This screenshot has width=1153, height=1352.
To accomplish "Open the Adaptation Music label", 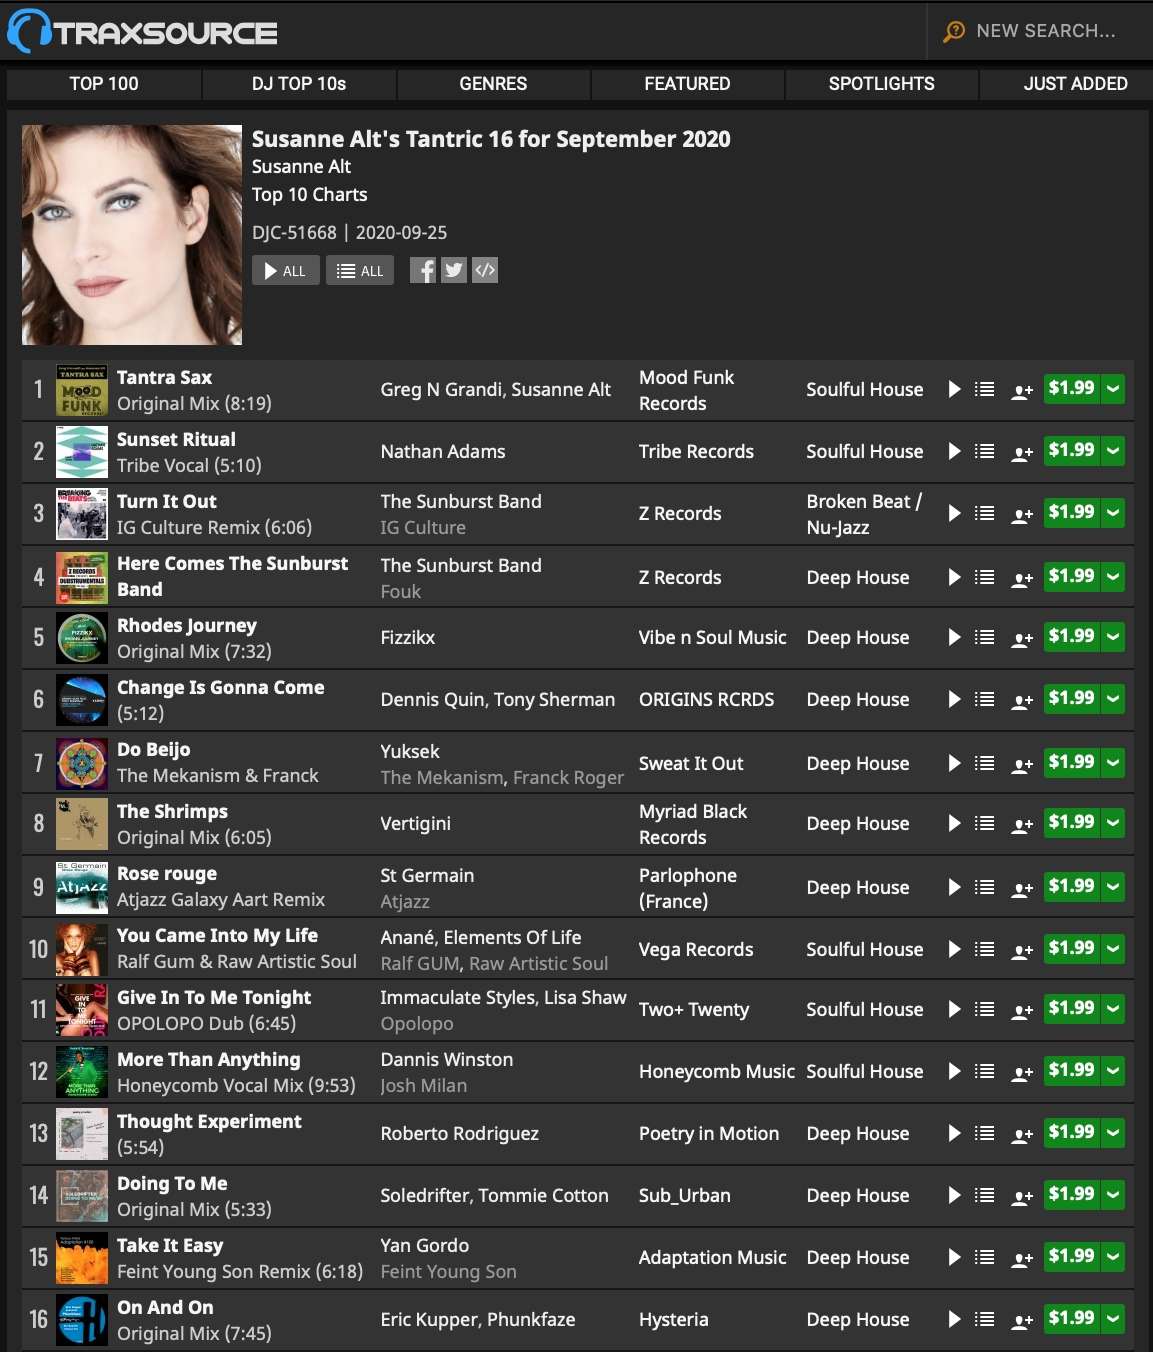I will [712, 1257].
